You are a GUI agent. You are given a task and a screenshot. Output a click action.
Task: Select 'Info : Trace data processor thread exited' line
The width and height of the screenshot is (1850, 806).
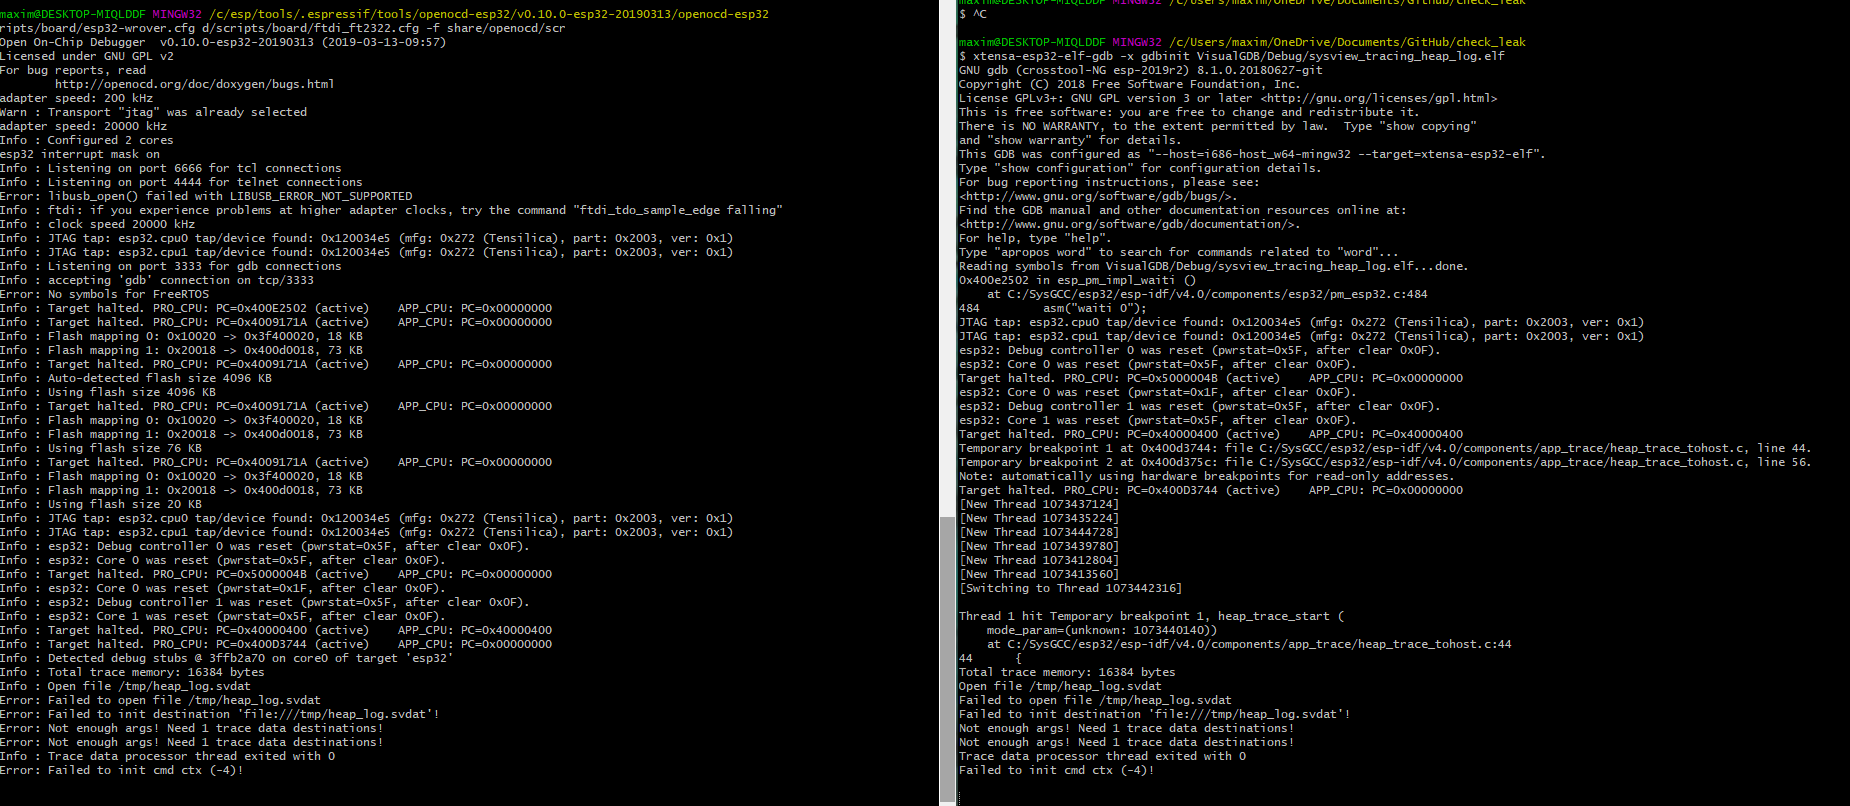(x=168, y=756)
